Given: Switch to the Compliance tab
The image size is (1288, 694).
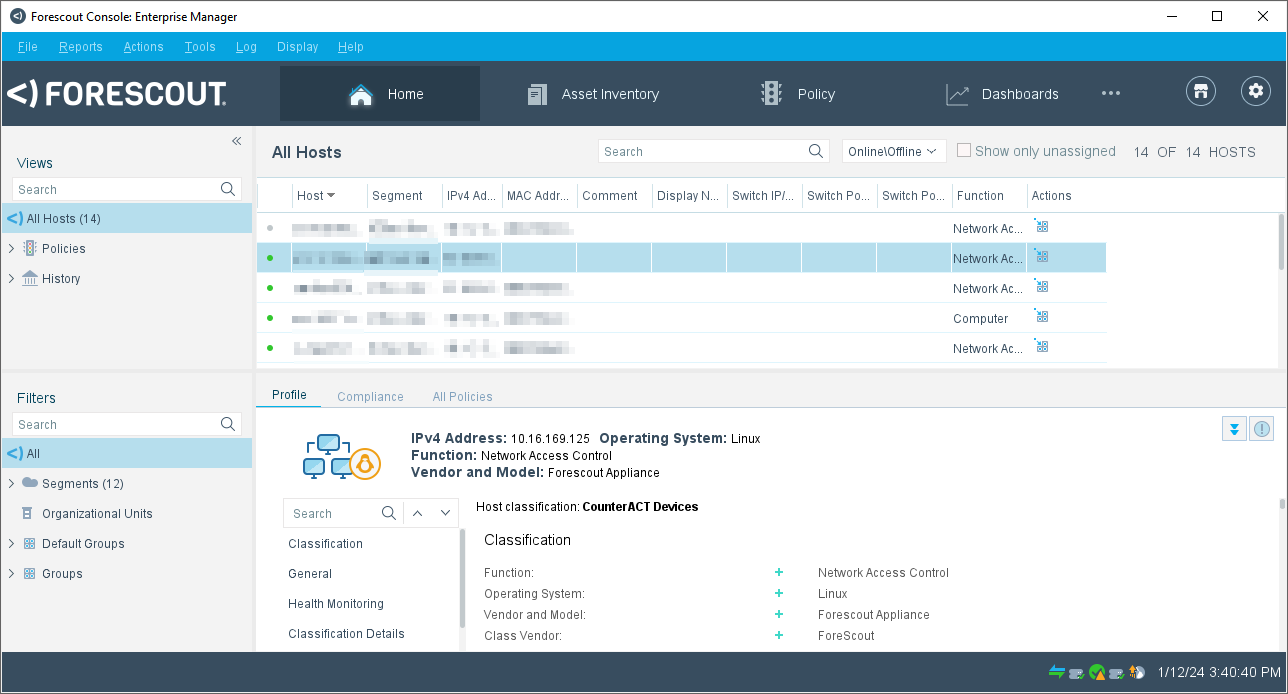Looking at the screenshot, I should coord(370,397).
